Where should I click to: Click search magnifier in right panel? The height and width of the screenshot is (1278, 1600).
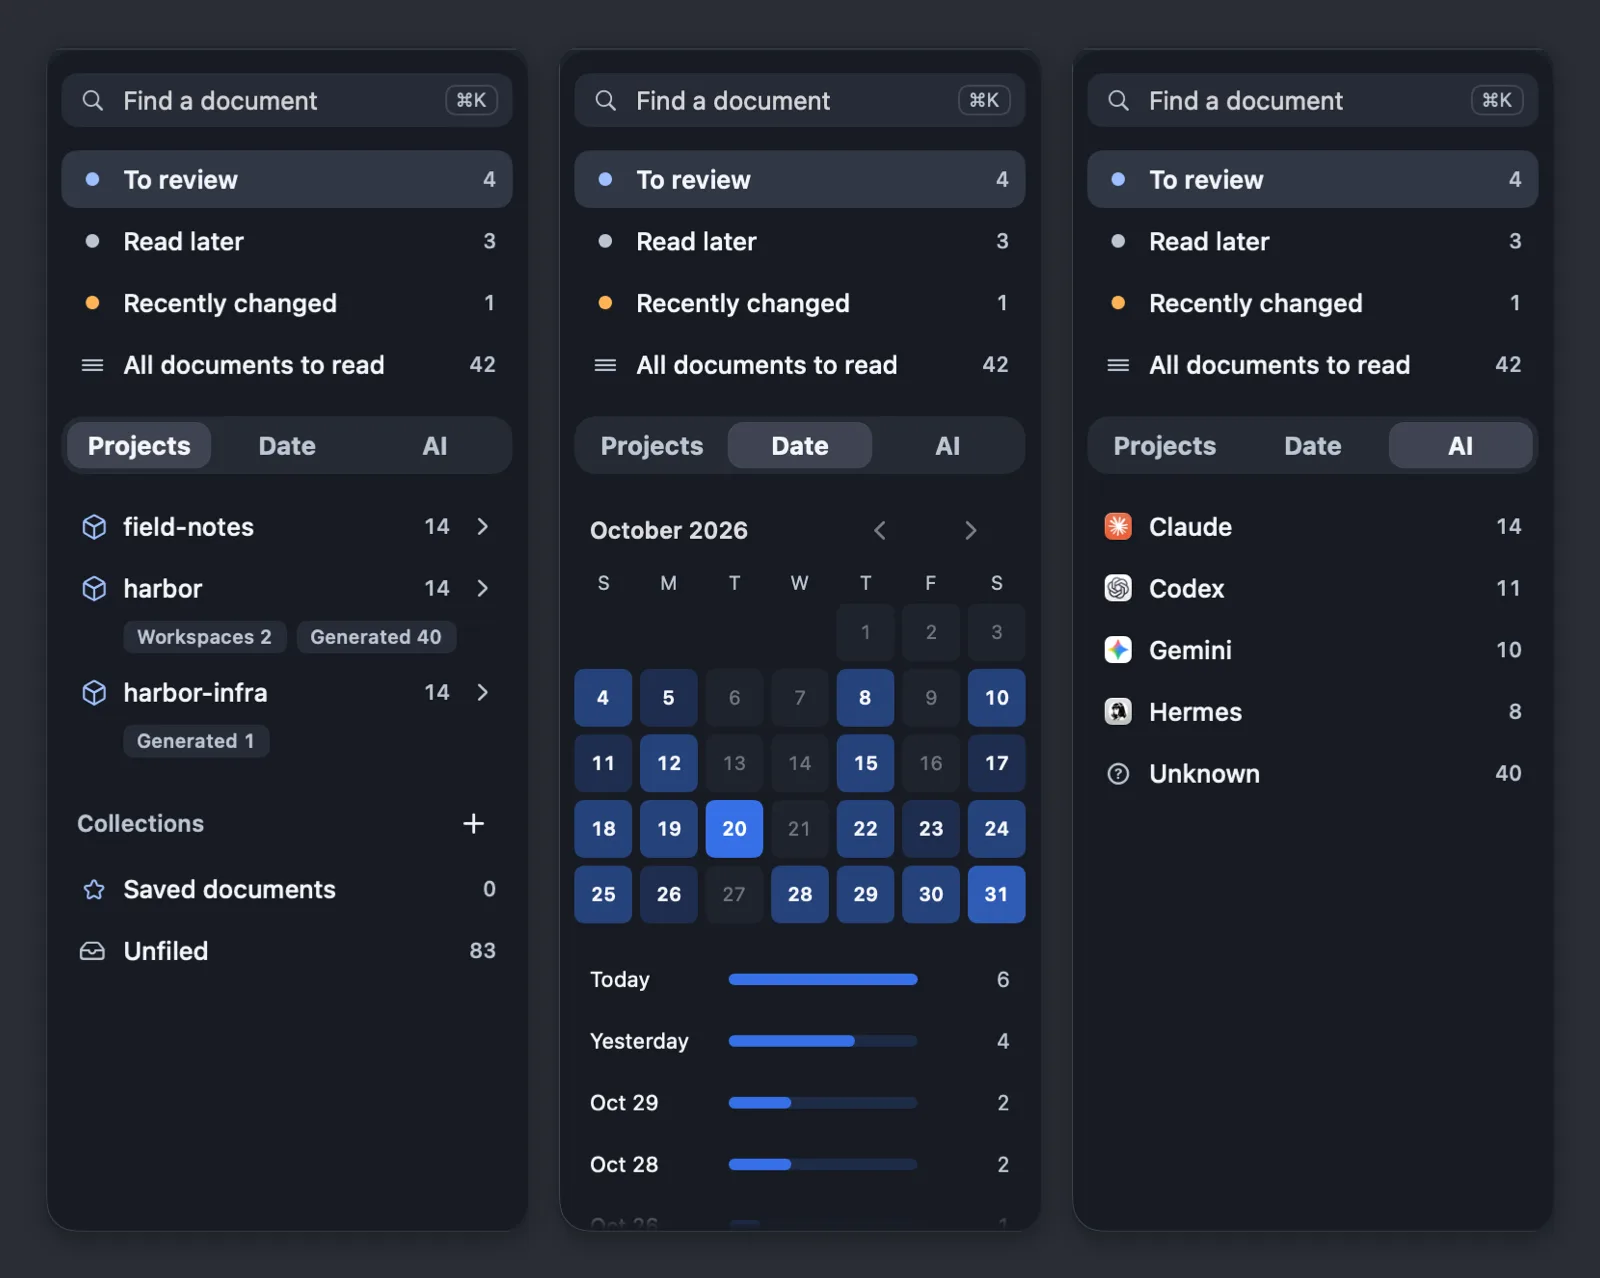click(1119, 100)
